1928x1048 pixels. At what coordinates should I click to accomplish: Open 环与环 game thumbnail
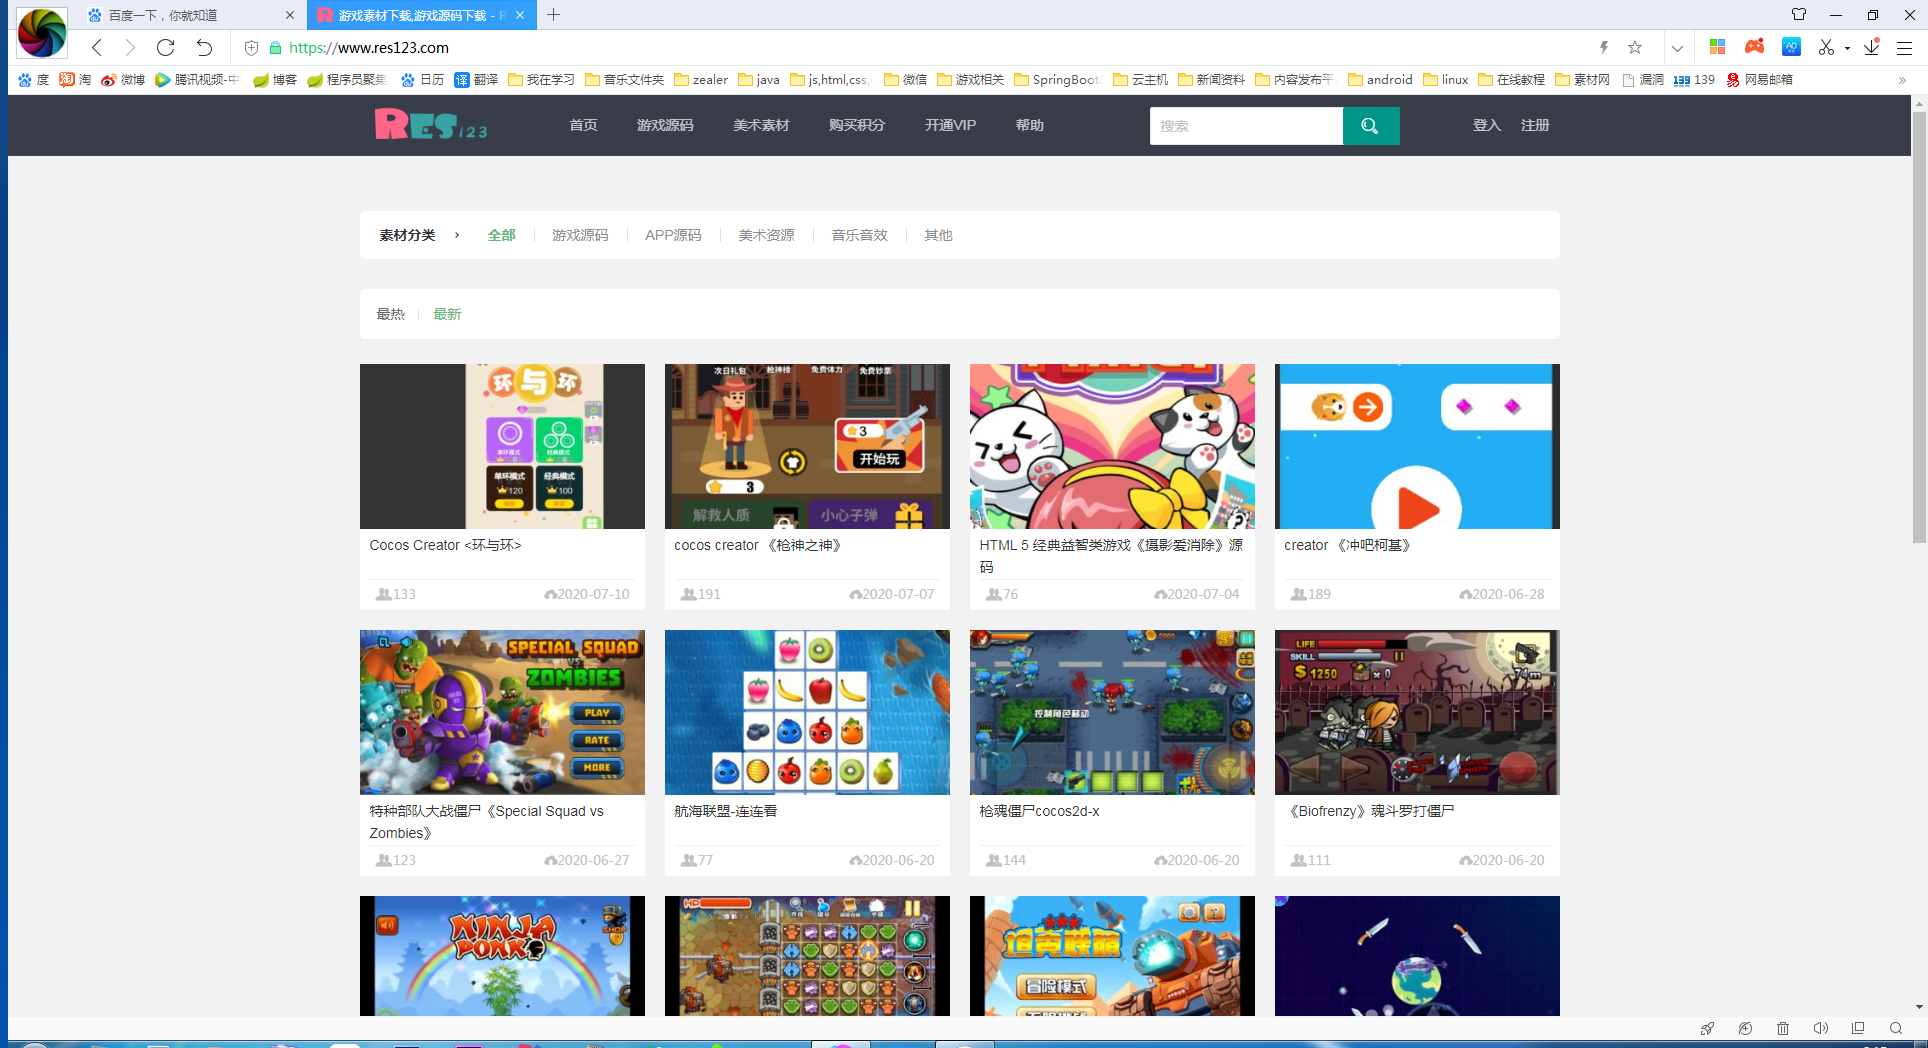click(502, 446)
